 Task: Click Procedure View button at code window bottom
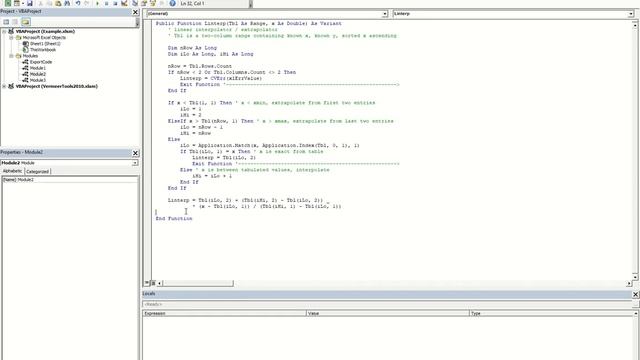147,283
